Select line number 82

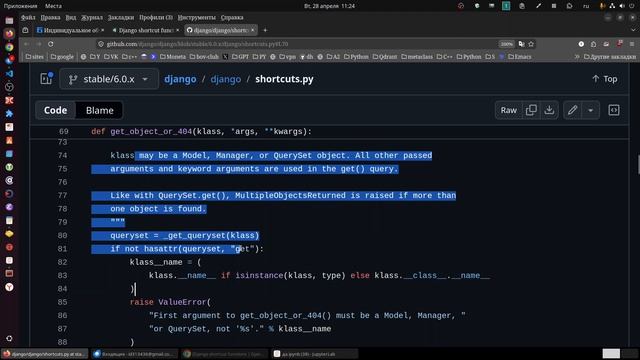[x=62, y=262]
